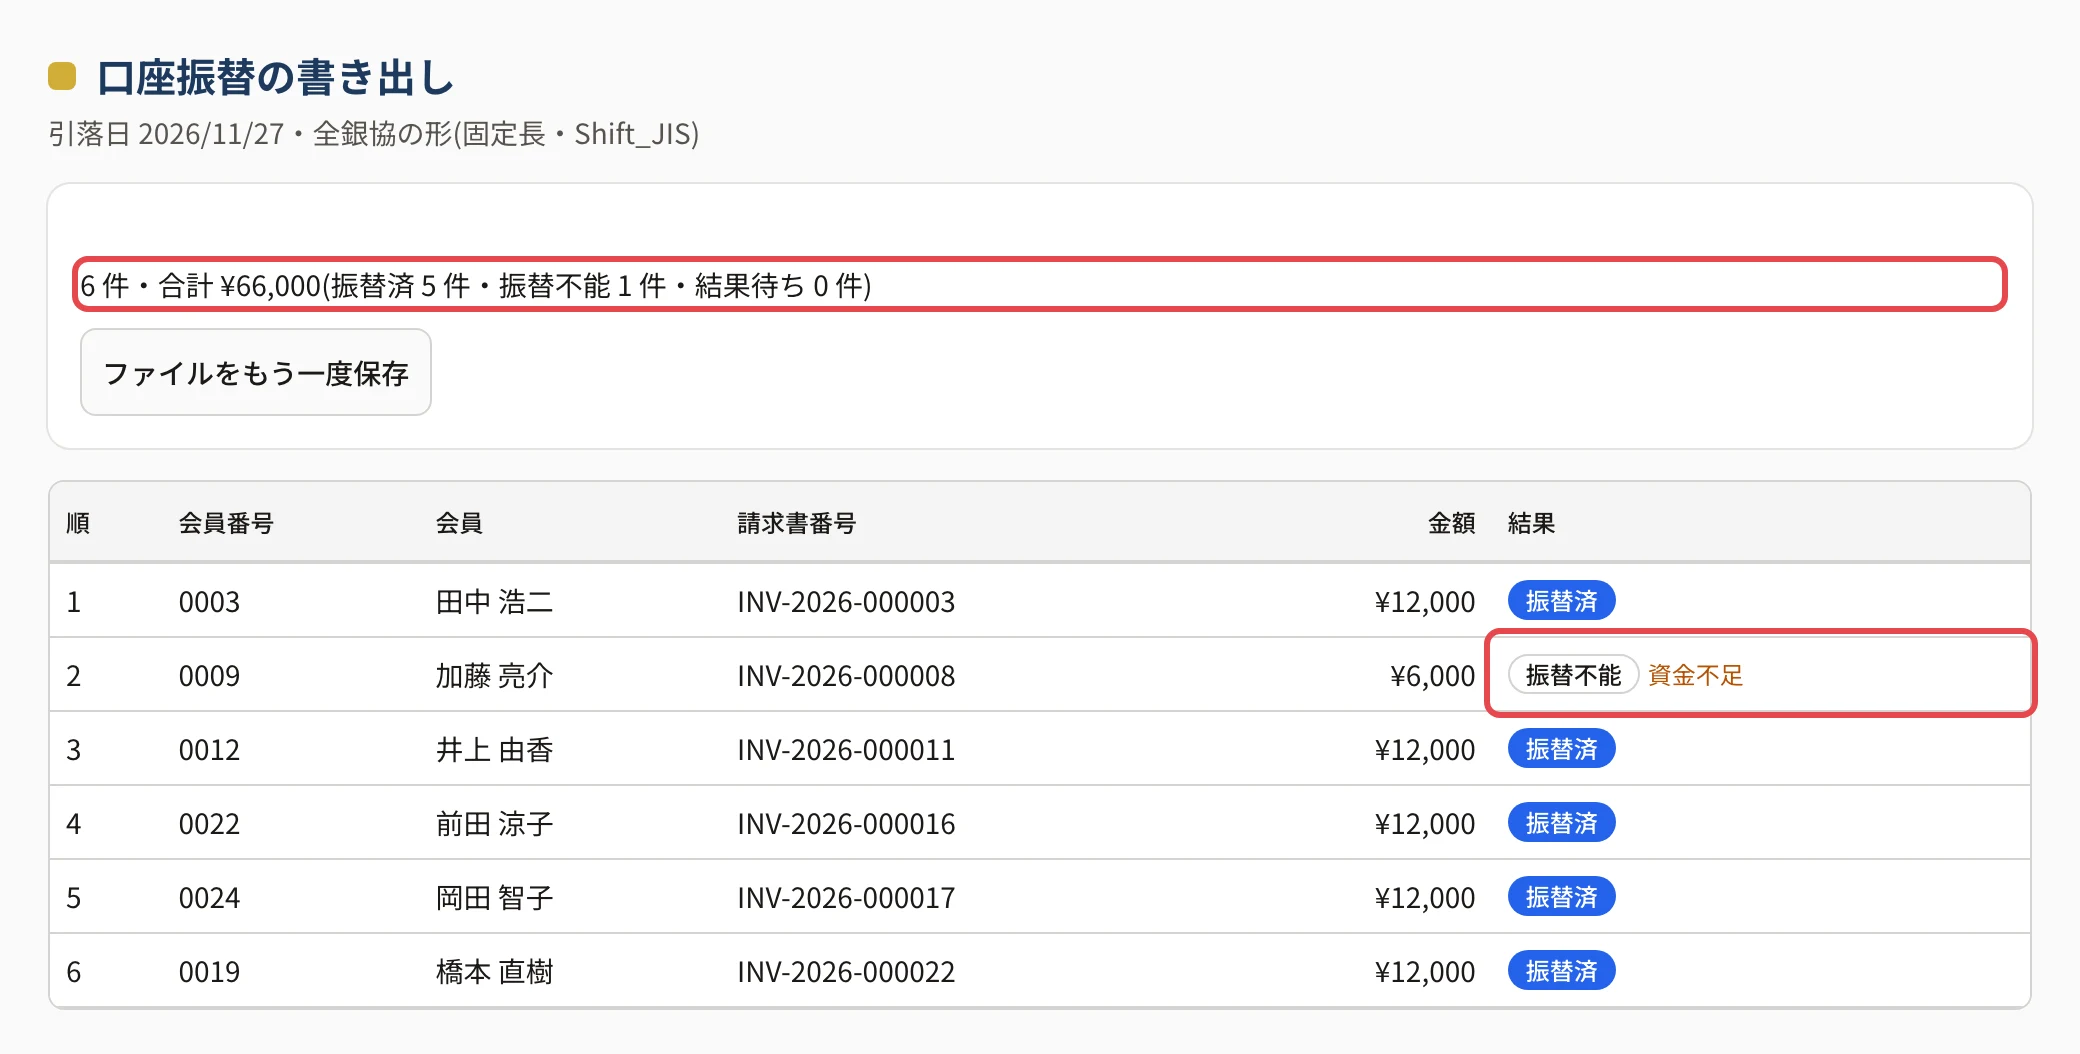Click the 振替不能 badge

(x=1573, y=675)
